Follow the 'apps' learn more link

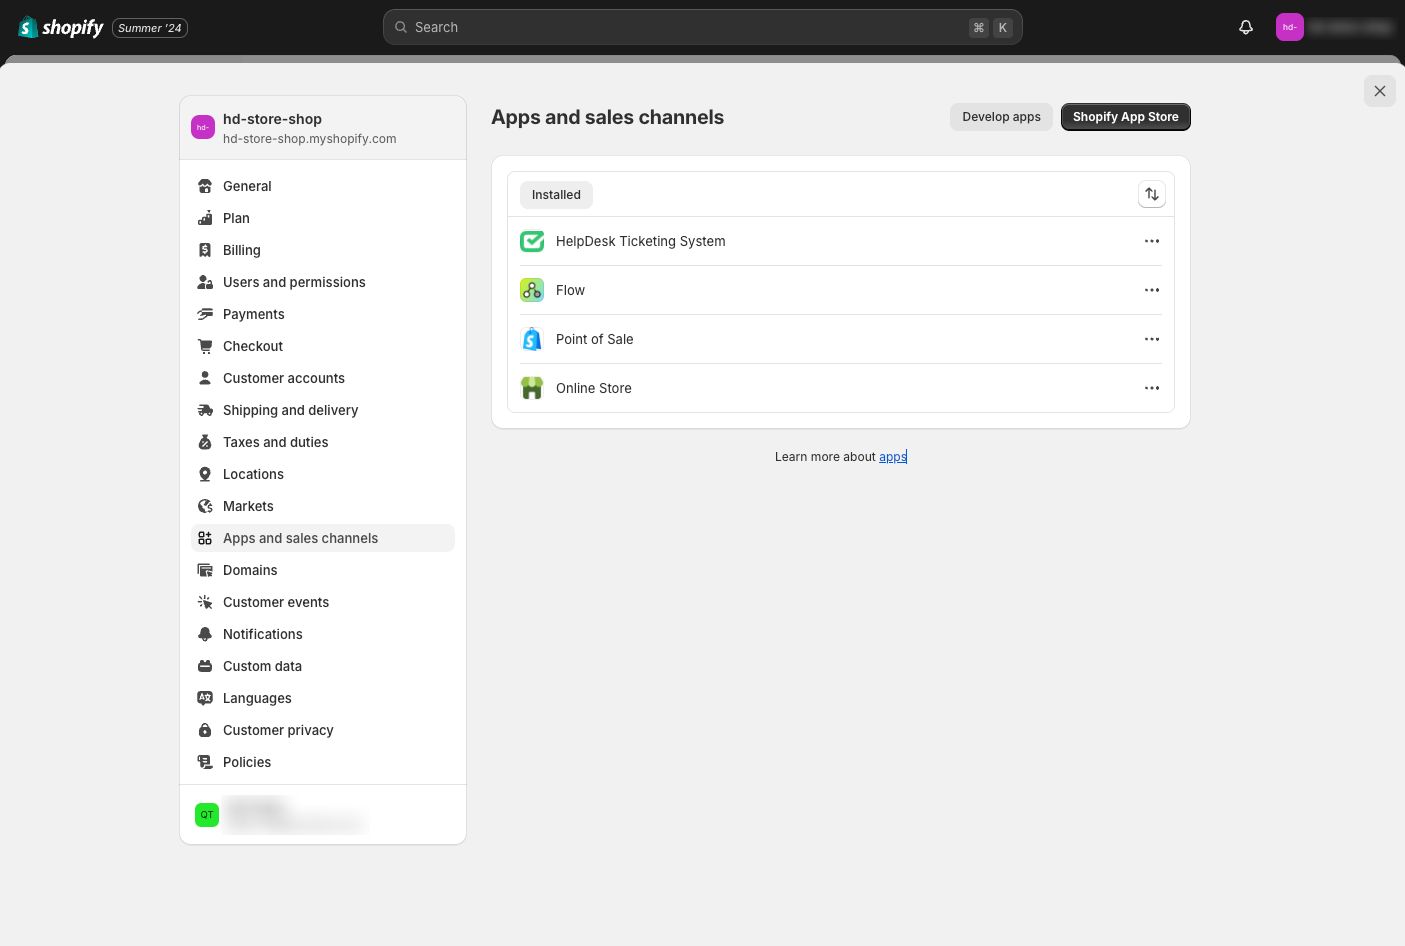coord(893,457)
